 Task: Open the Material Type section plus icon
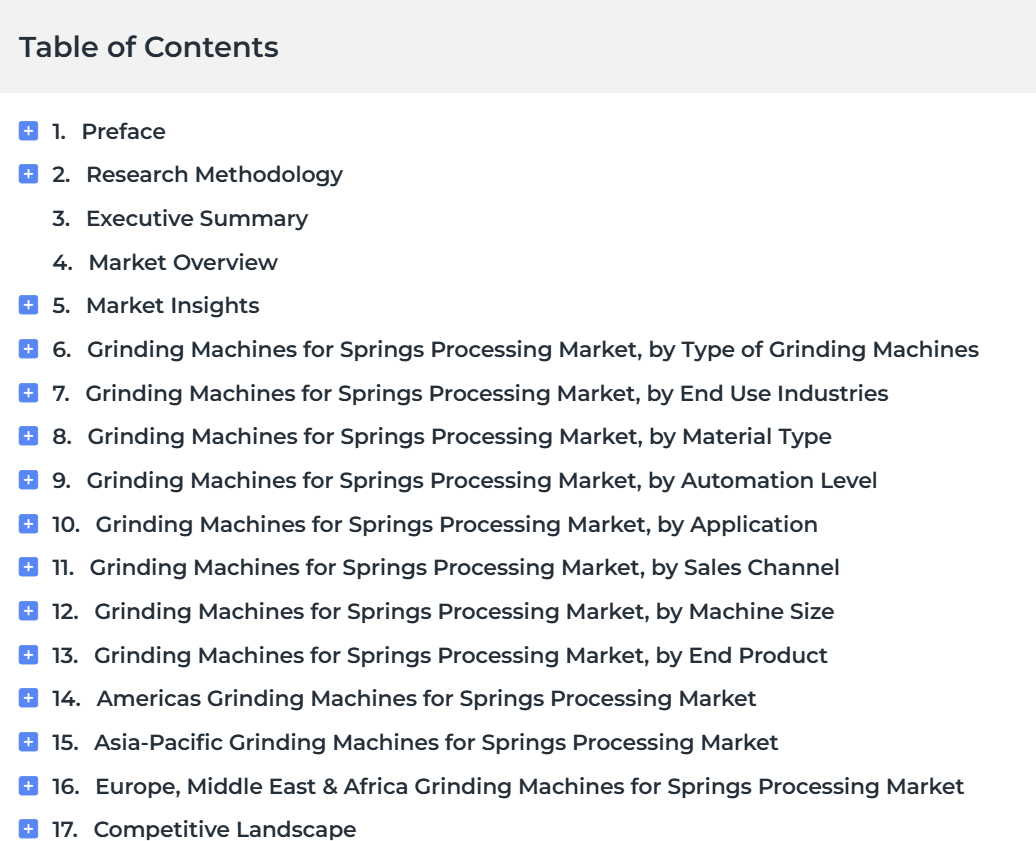click(28, 436)
